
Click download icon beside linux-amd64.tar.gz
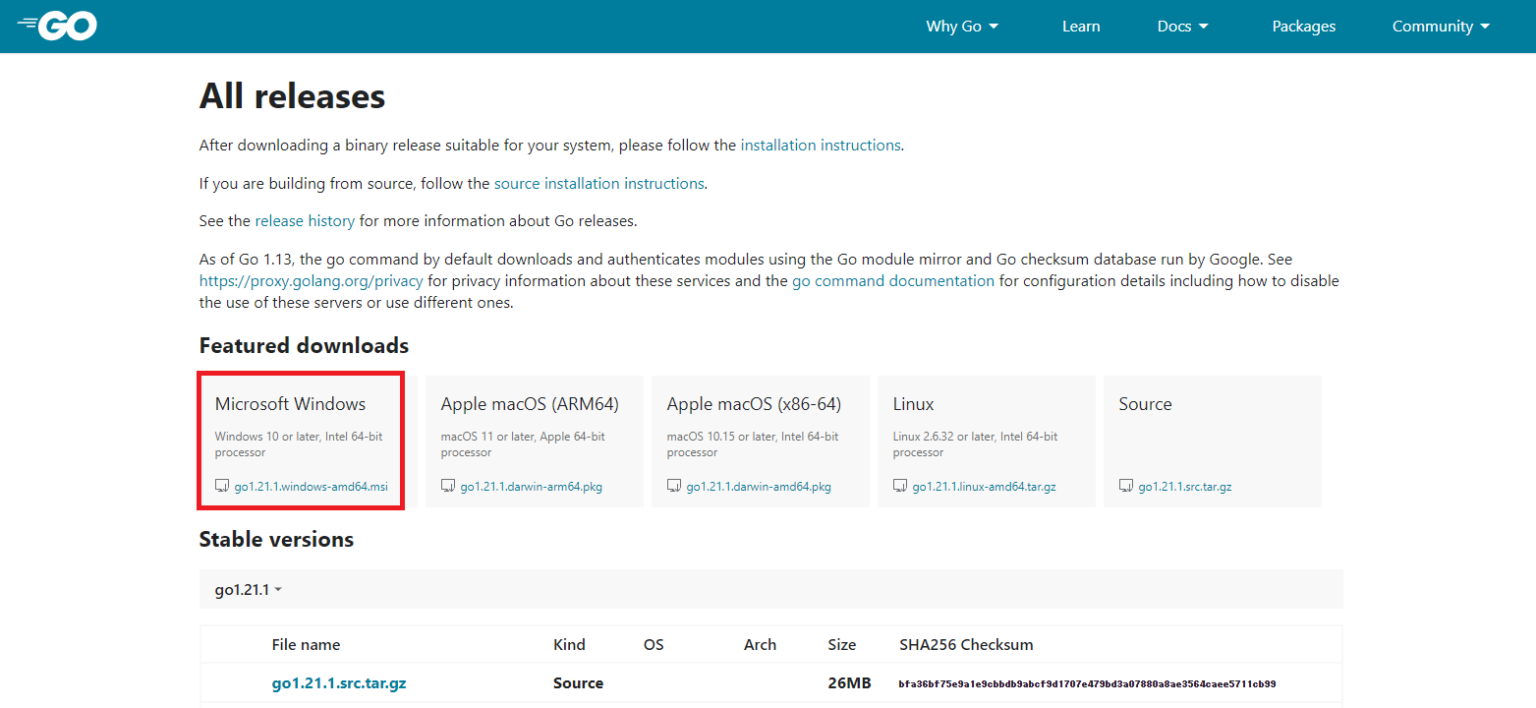[900, 486]
